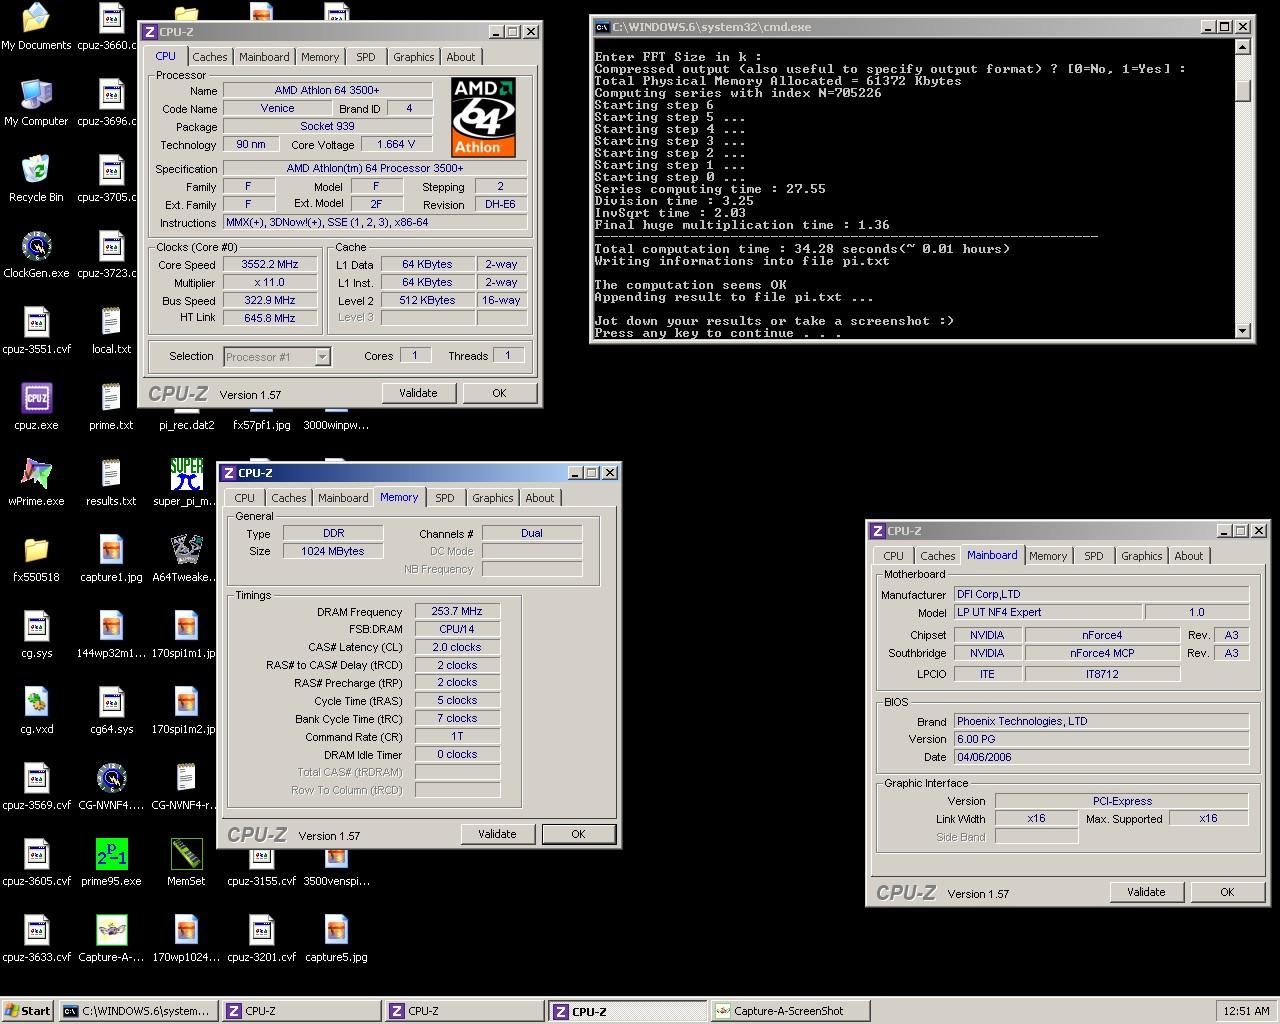Open the Recycle Bin icon
The image size is (1280, 1024).
[36, 178]
